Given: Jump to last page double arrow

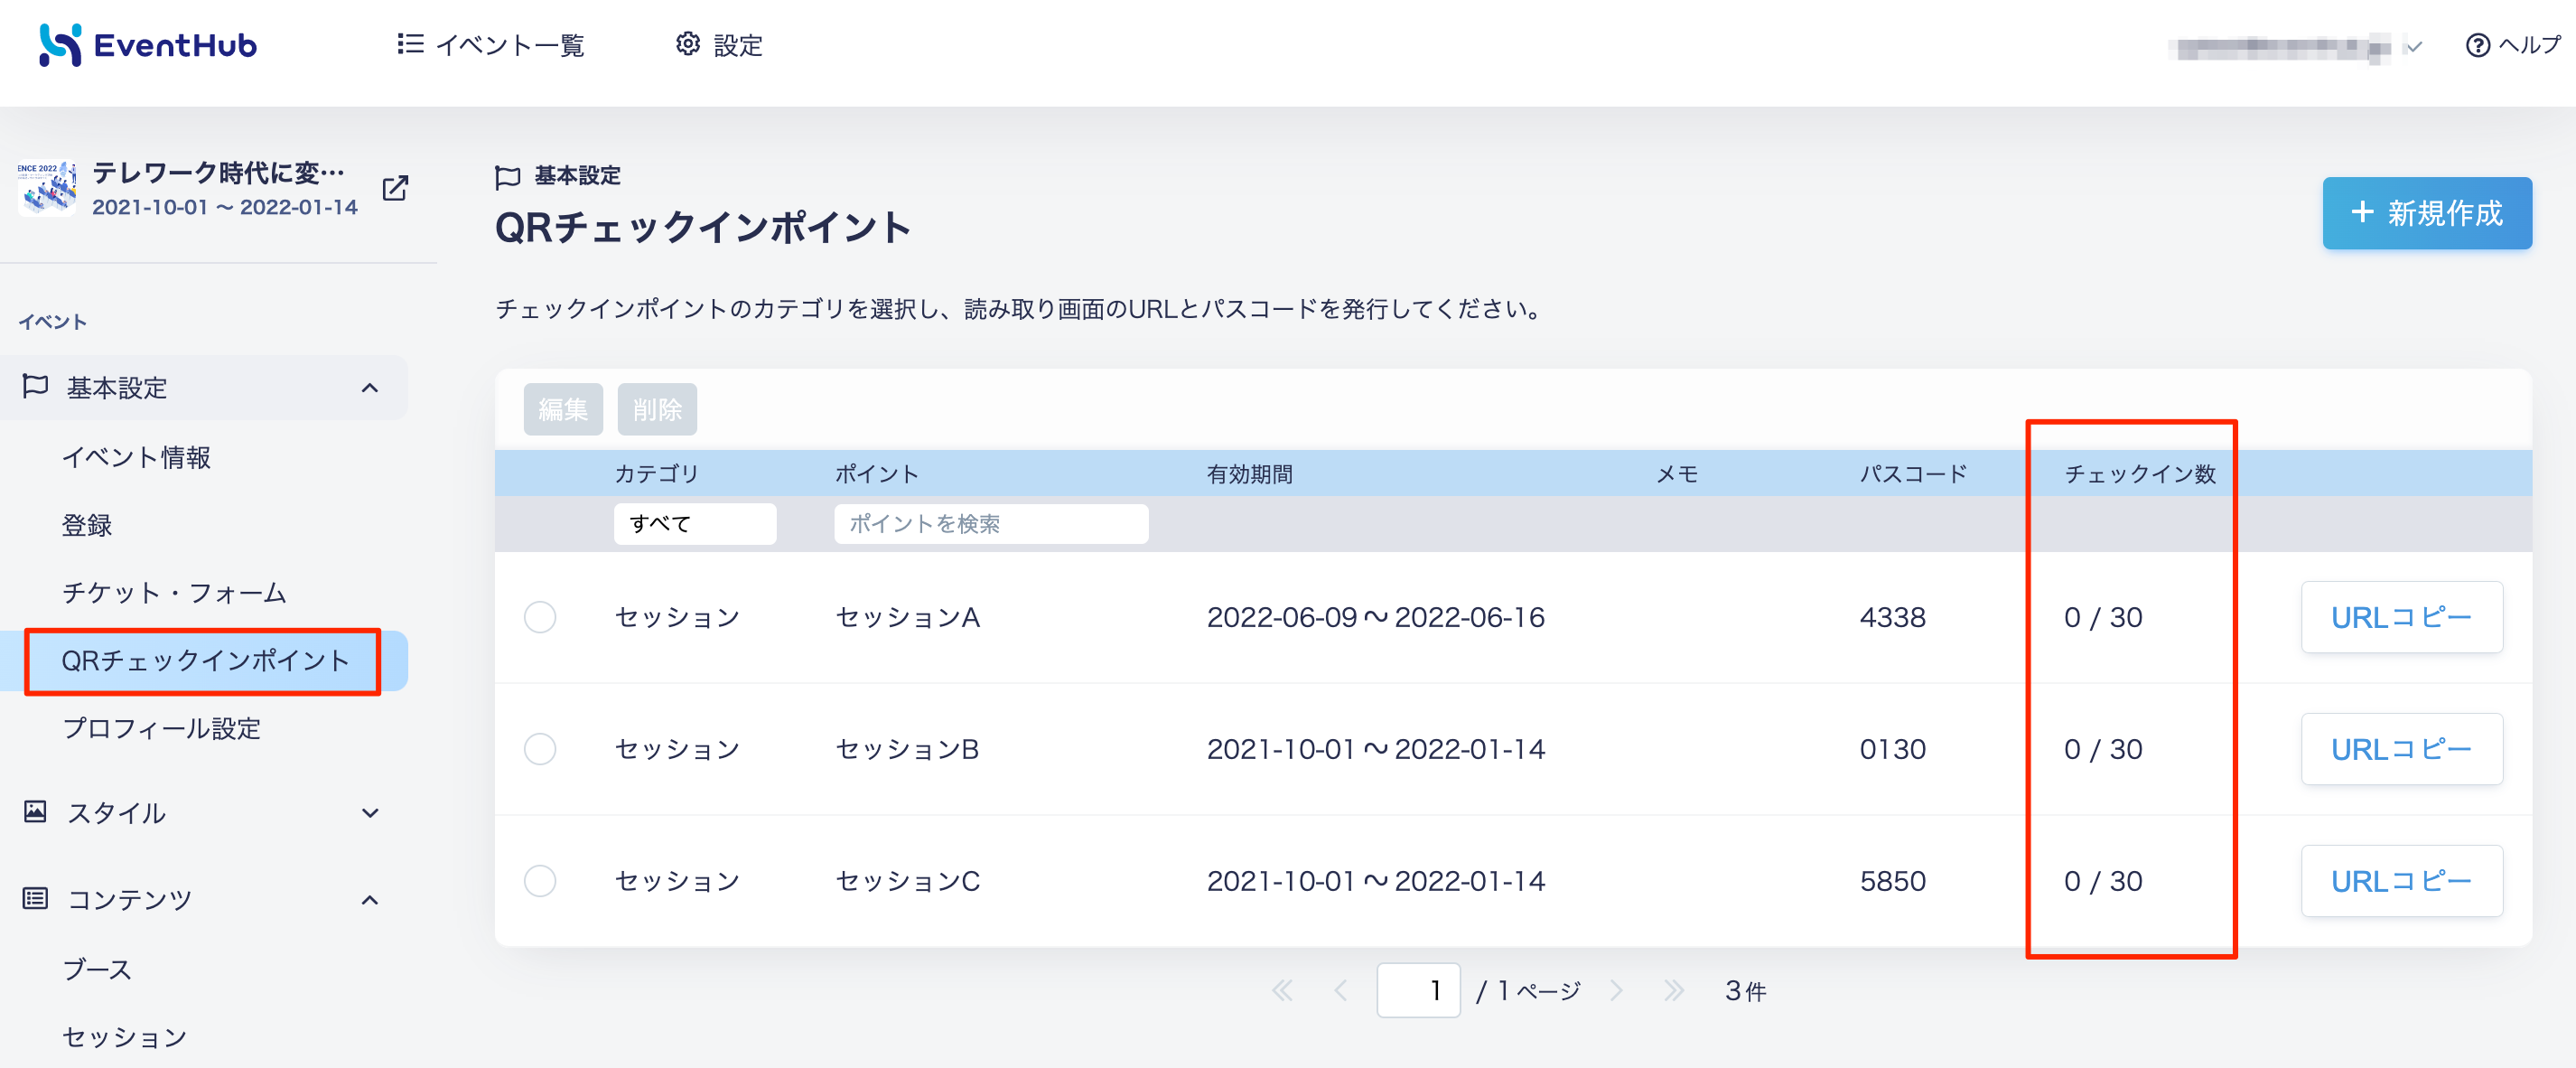Looking at the screenshot, I should click(x=1674, y=990).
